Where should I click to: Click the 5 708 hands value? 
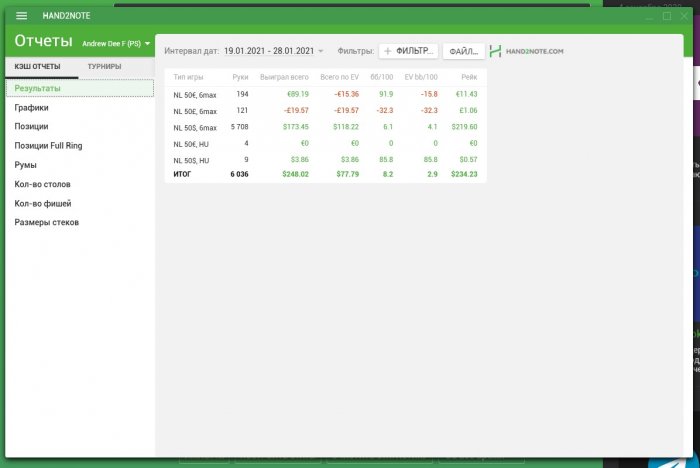[x=239, y=127]
